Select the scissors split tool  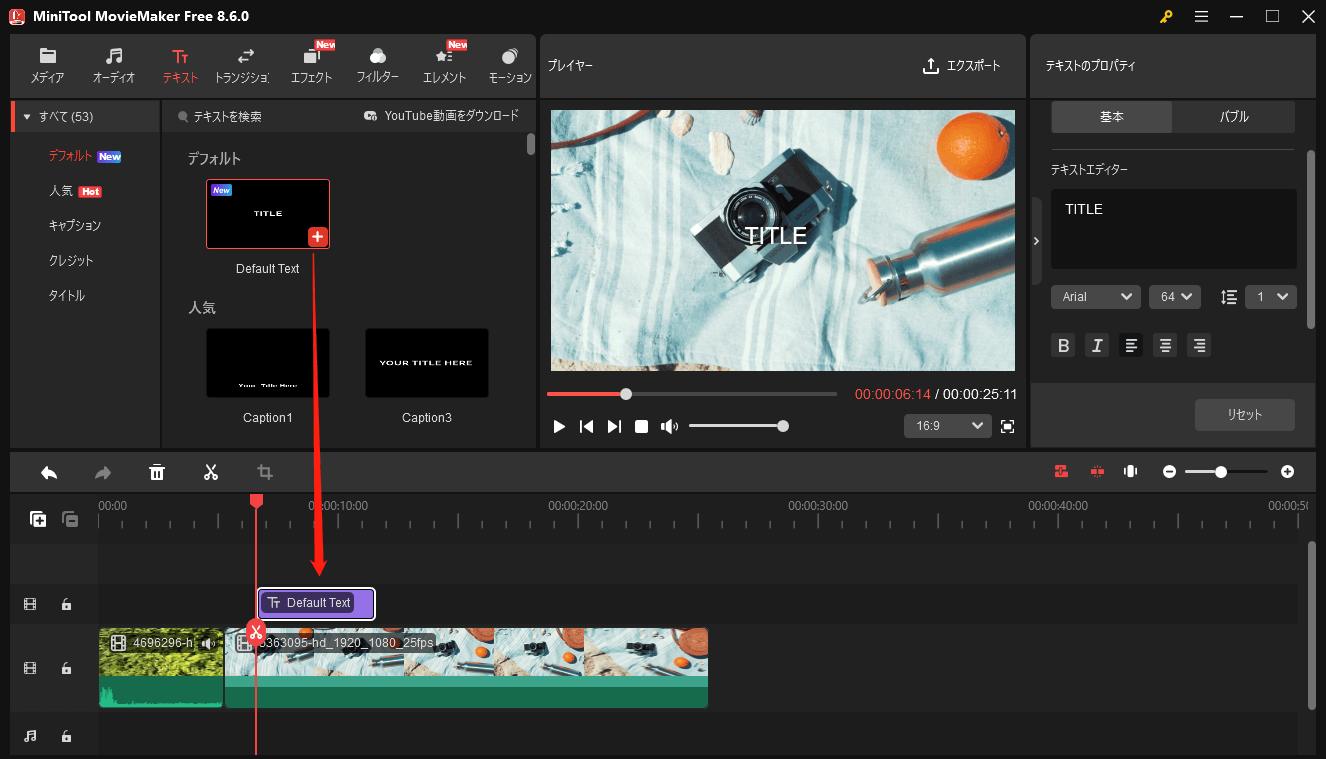[210, 471]
